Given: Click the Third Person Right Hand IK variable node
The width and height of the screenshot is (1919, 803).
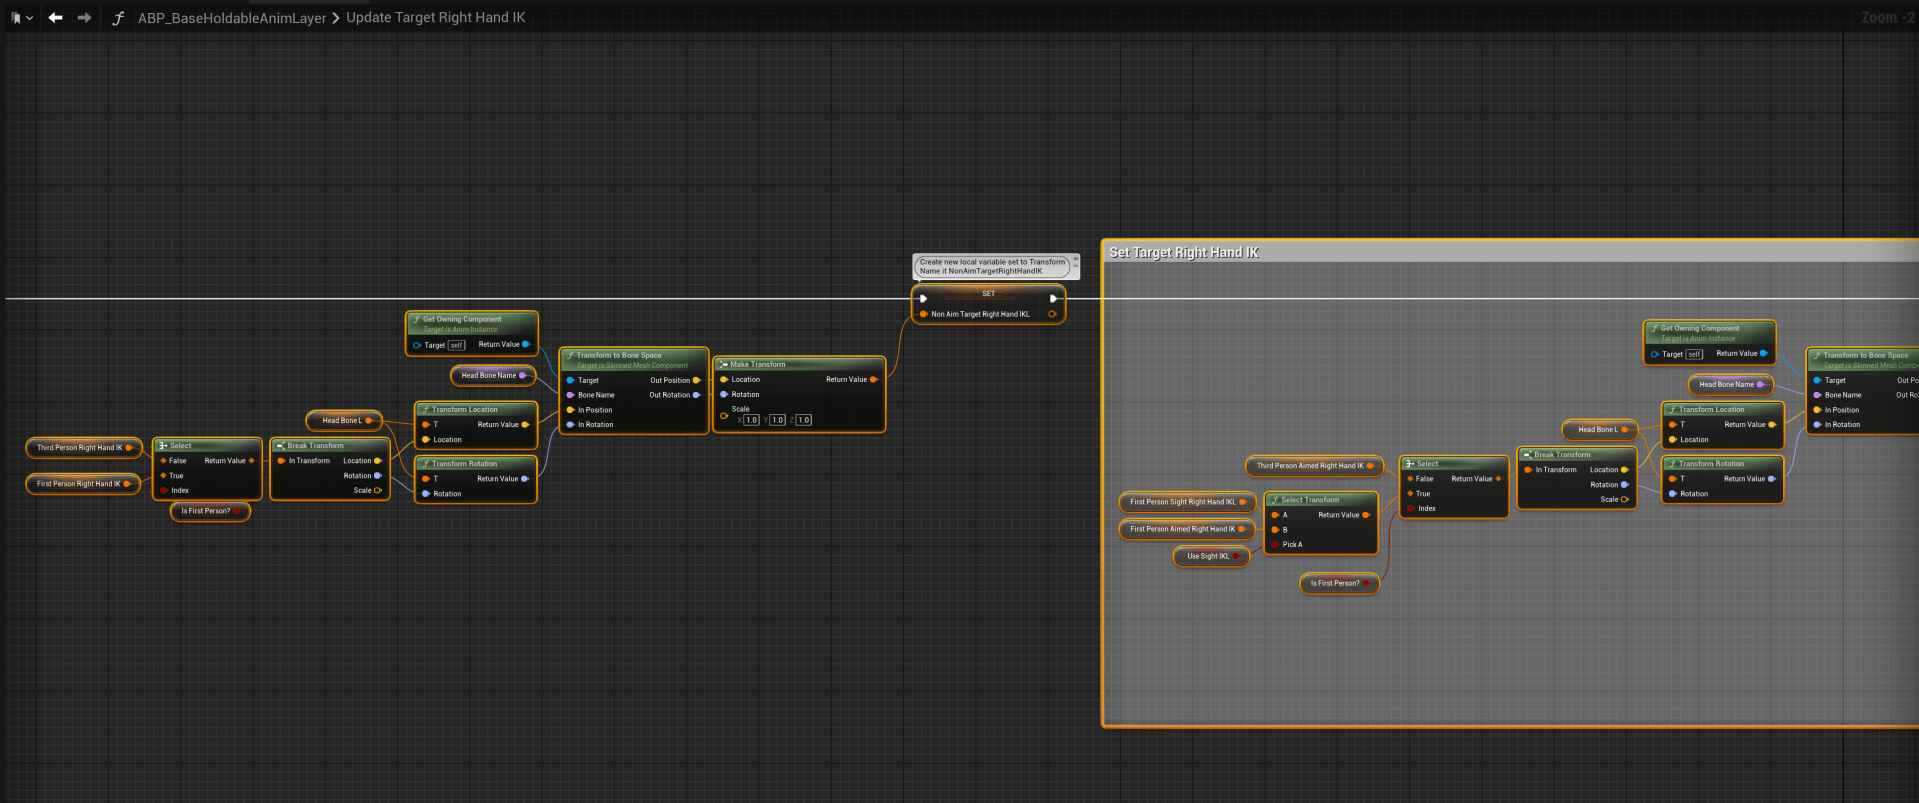Looking at the screenshot, I should point(79,448).
